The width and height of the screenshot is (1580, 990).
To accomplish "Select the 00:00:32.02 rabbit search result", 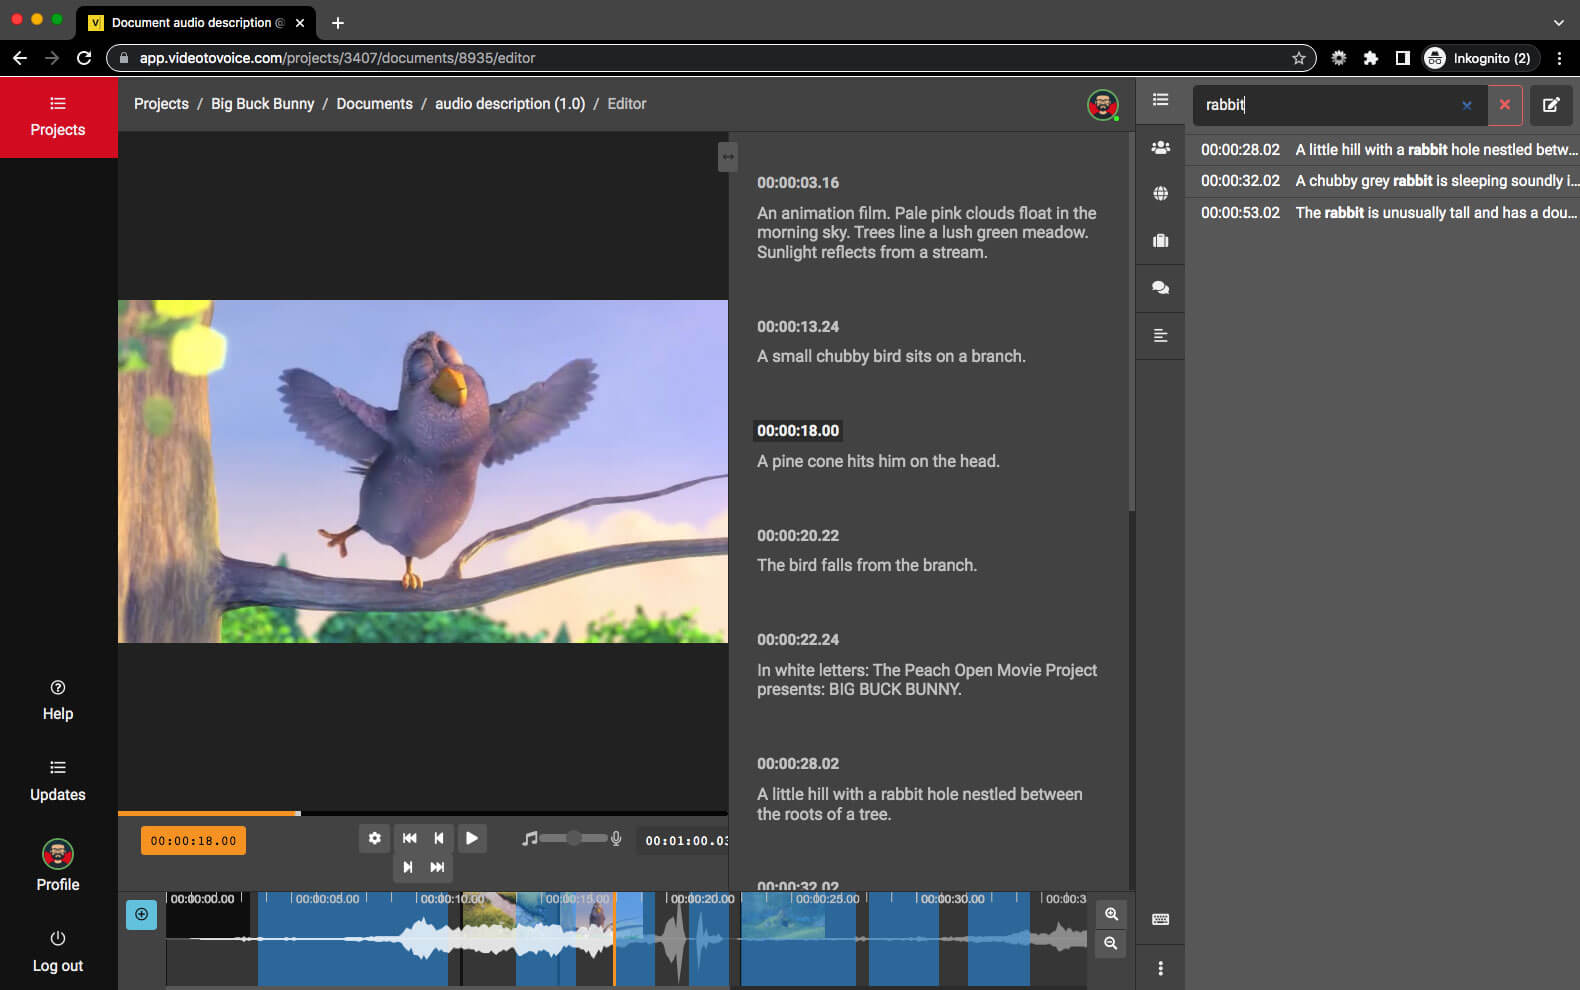I will click(1387, 181).
